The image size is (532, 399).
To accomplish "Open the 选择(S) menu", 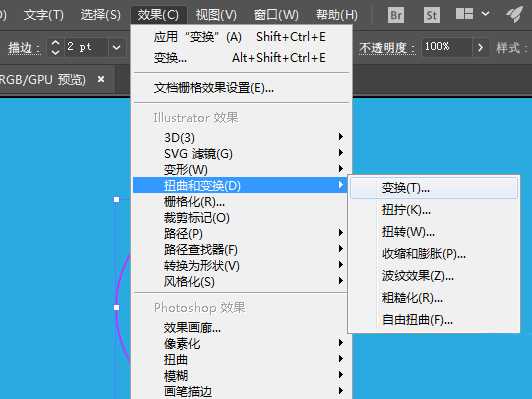I will (101, 15).
